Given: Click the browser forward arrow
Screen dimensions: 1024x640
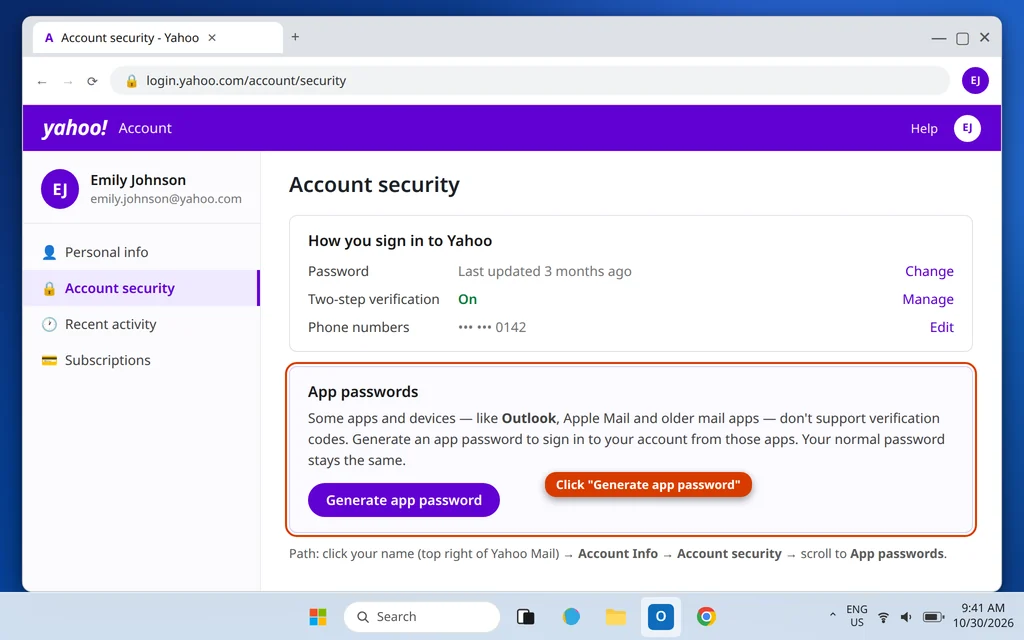Looking at the screenshot, I should click(68, 82).
